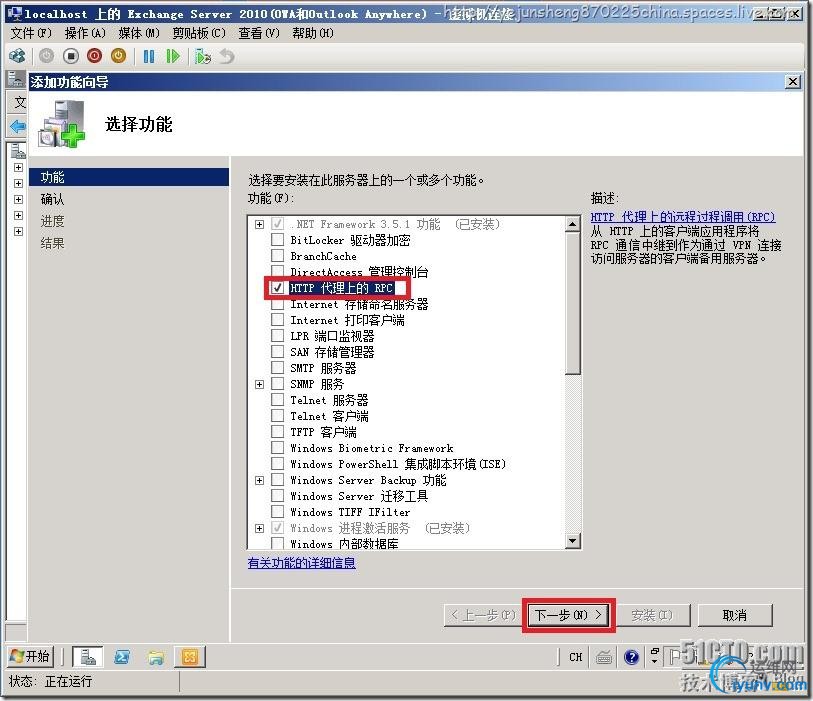813x701 pixels.
Task: Select Internet 存储命名服务器 row
Action: [359, 304]
